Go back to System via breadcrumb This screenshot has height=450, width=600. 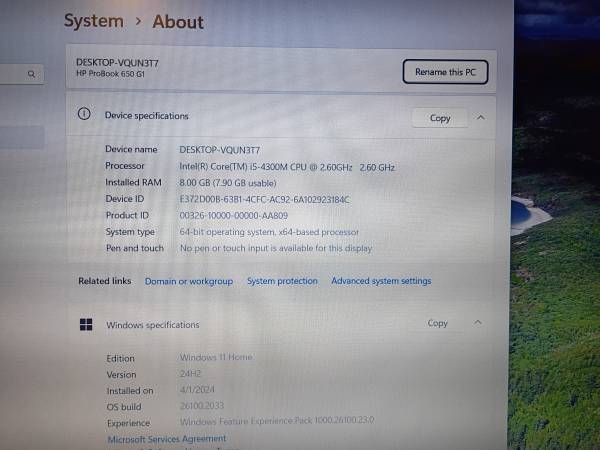coord(94,21)
